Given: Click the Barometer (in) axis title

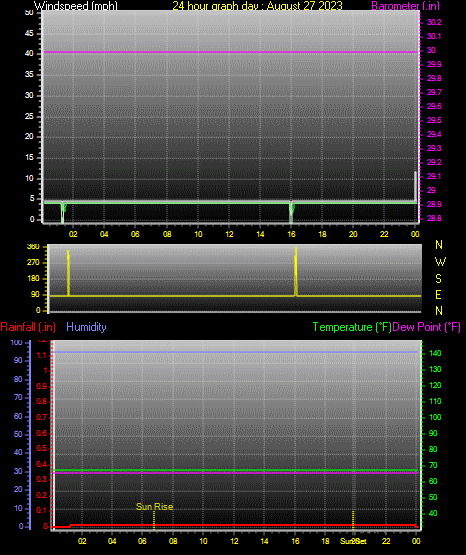Looking at the screenshot, I should click(406, 5).
